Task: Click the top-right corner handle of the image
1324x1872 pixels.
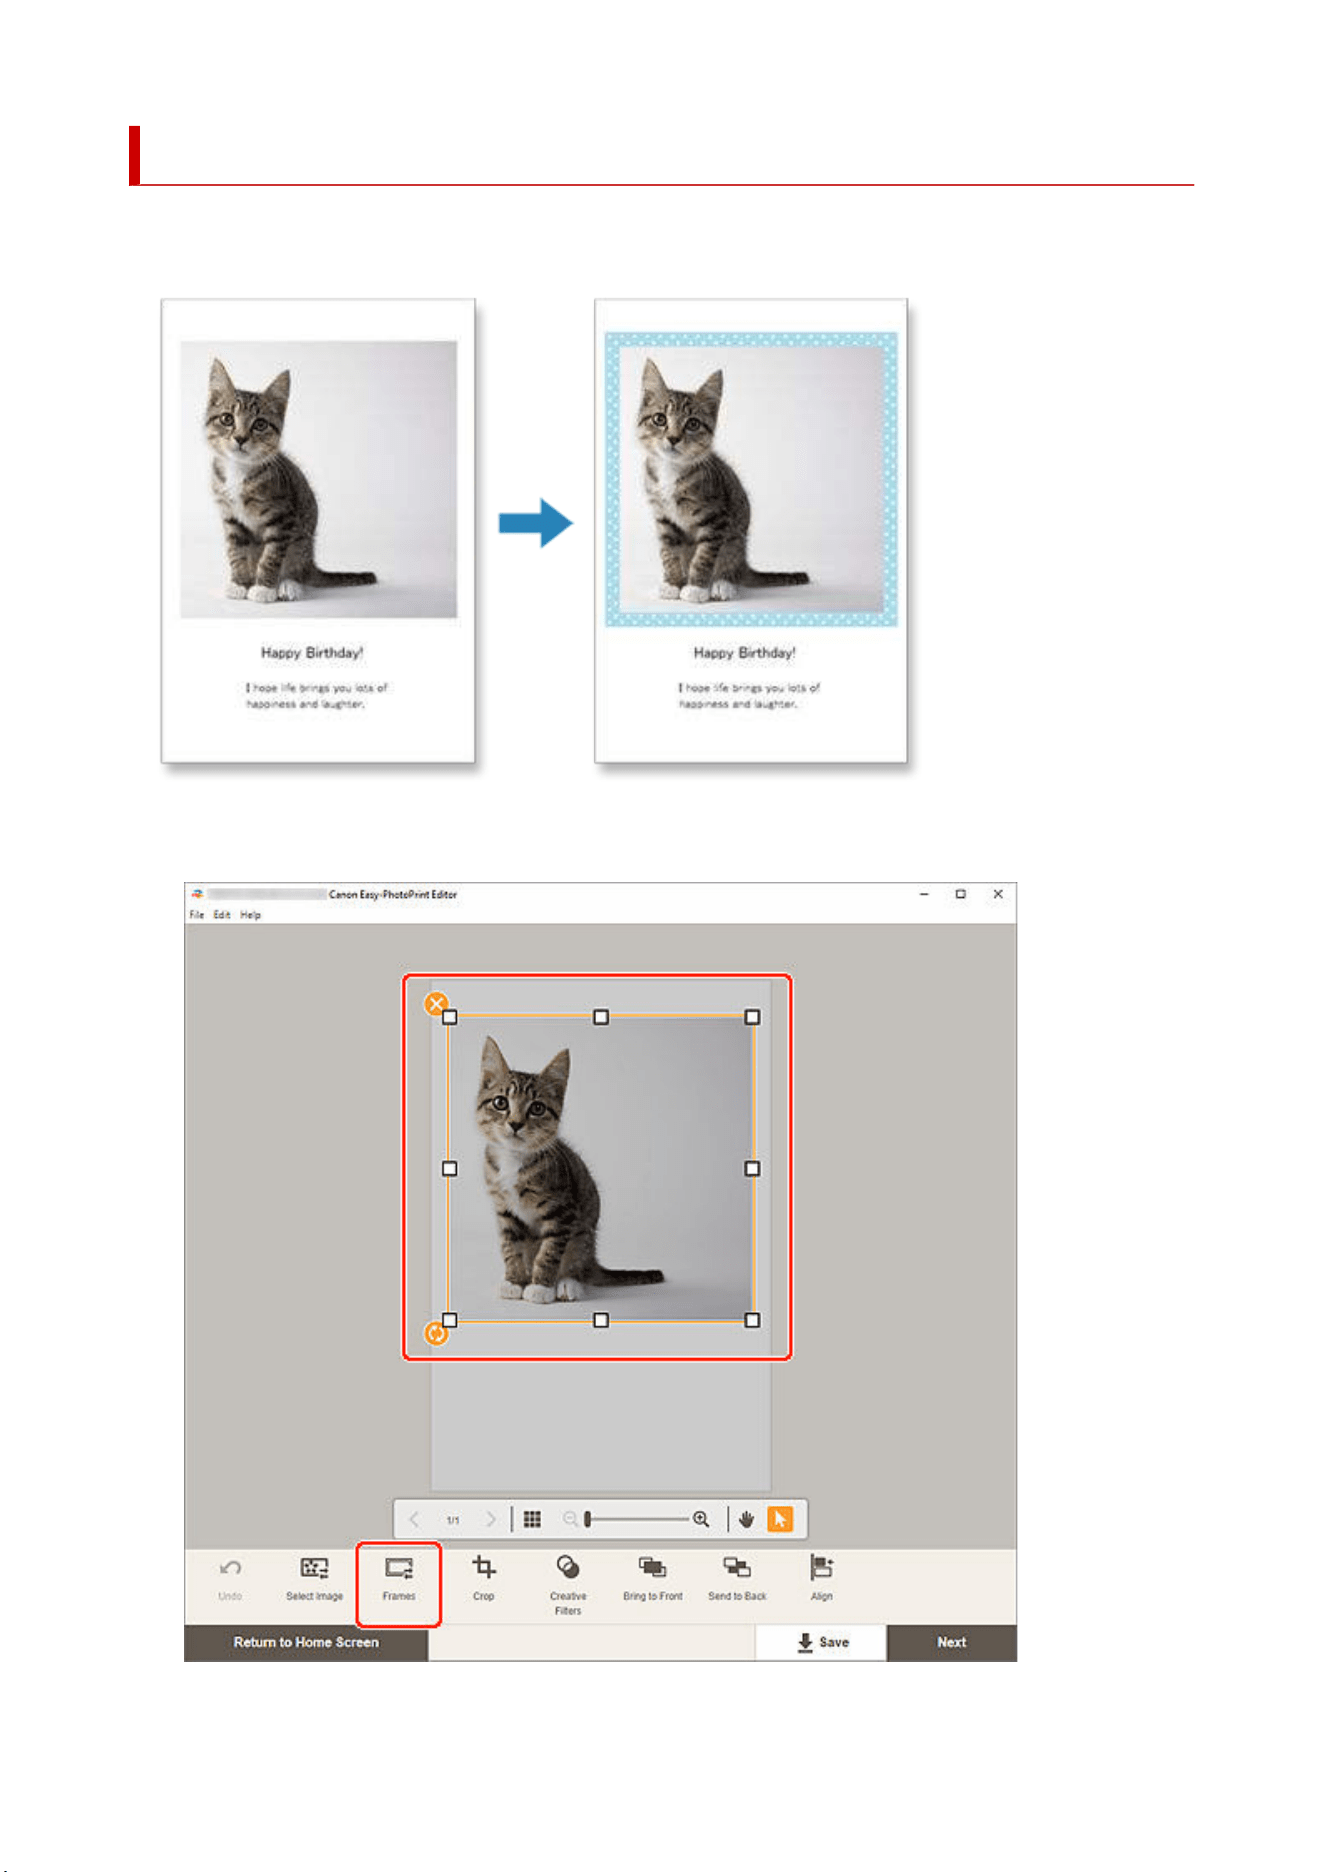Action: click(x=753, y=1017)
